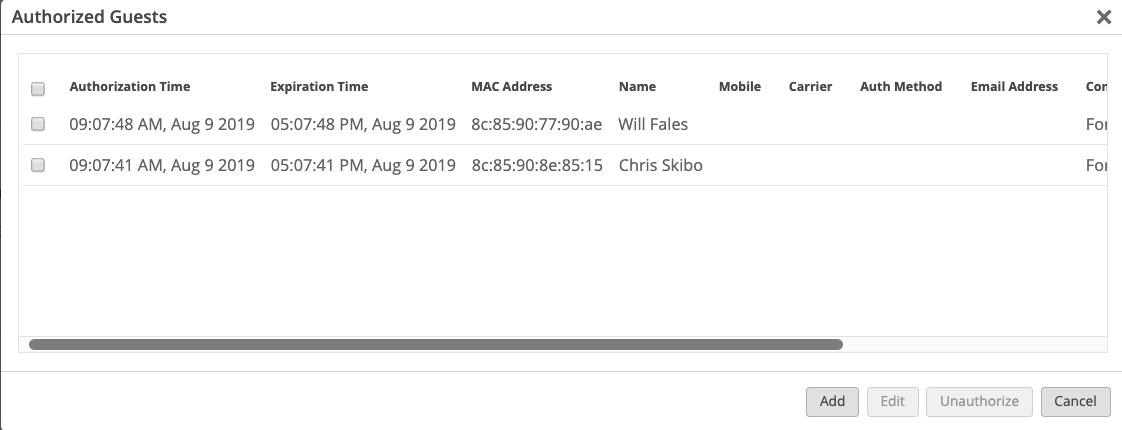Select the Chris Skibo name cell
1122x430 pixels.
coord(660,166)
